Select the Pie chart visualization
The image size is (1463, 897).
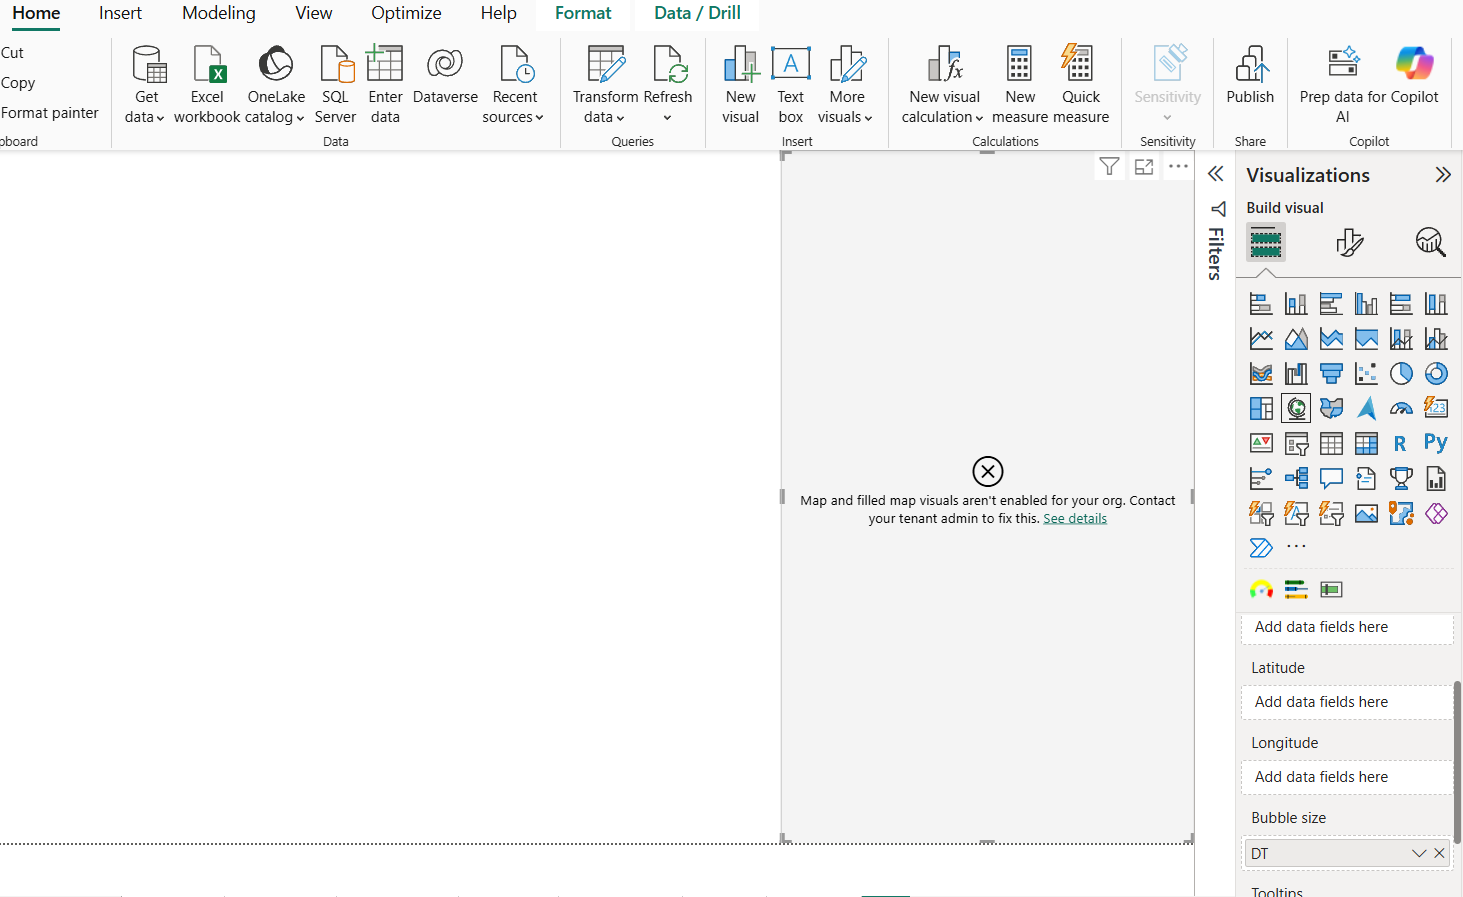(x=1401, y=374)
